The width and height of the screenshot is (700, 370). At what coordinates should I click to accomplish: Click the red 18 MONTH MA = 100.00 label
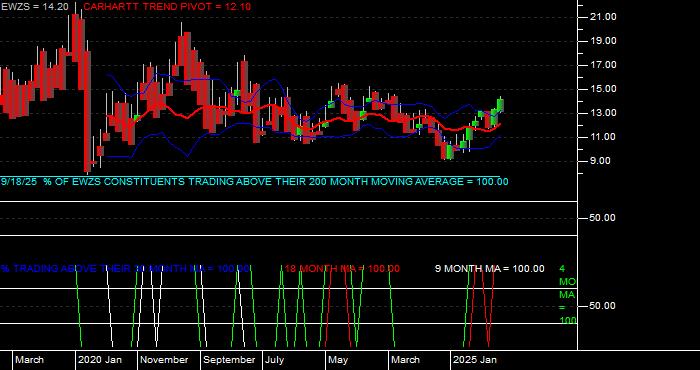[x=342, y=269]
